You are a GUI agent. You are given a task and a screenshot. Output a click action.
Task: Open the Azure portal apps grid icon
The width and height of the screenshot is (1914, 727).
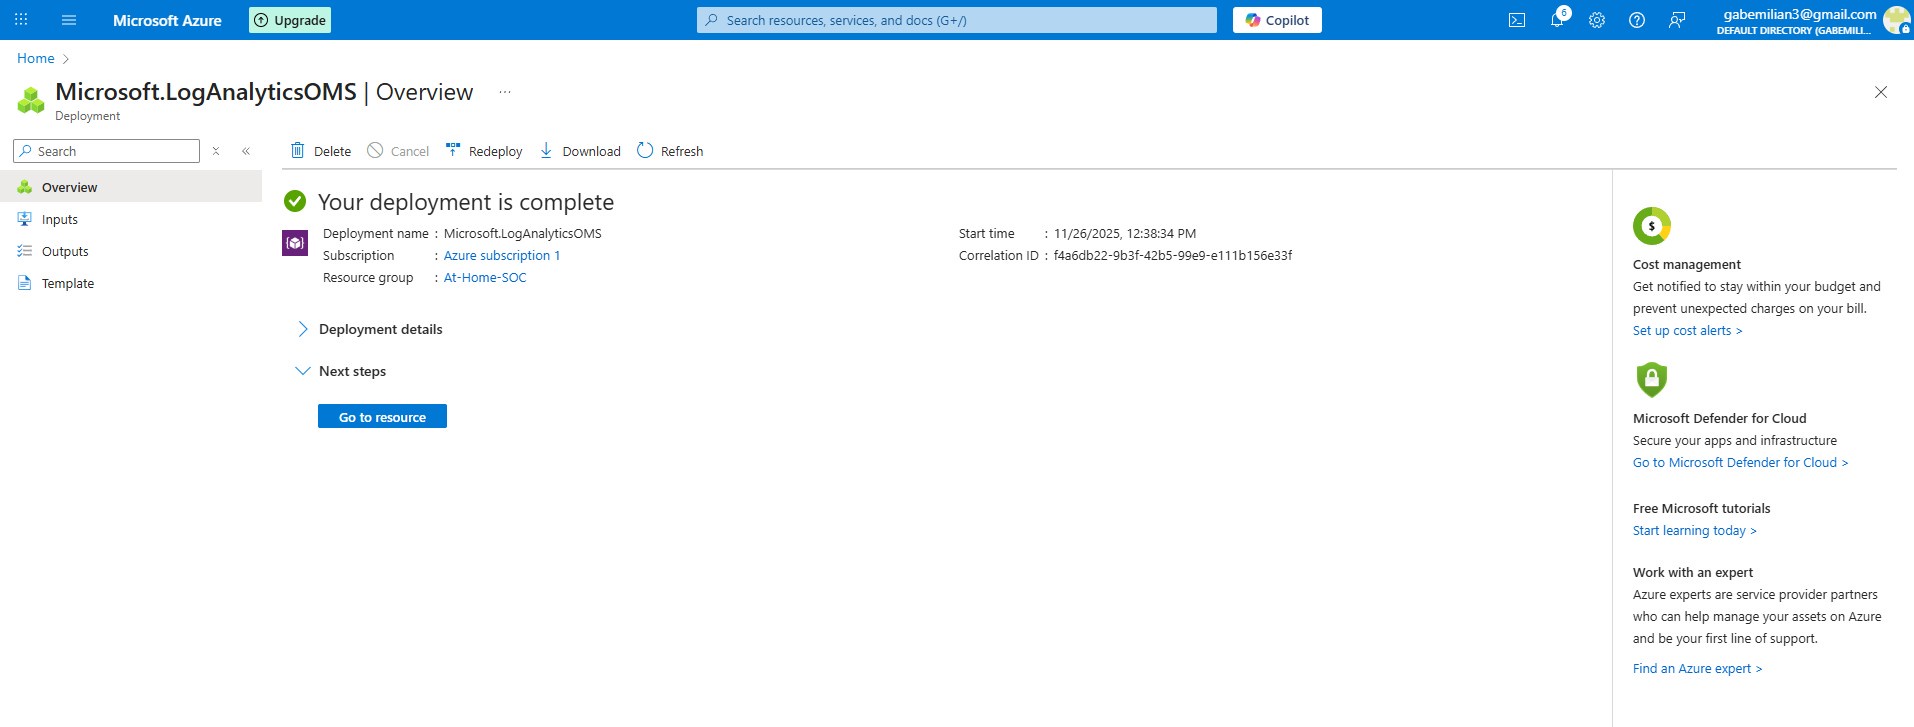click(21, 20)
